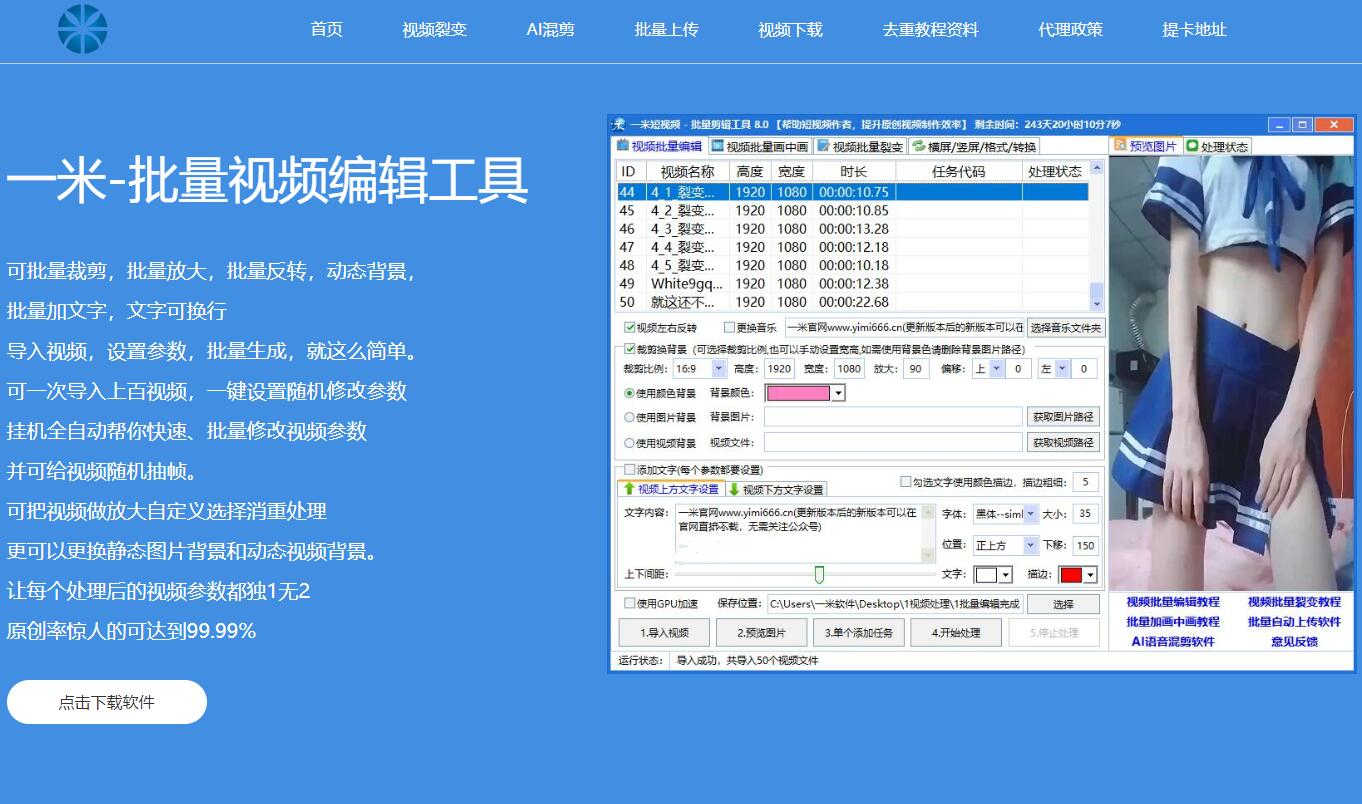Enable the 更换音乐 checkbox

coord(729,327)
